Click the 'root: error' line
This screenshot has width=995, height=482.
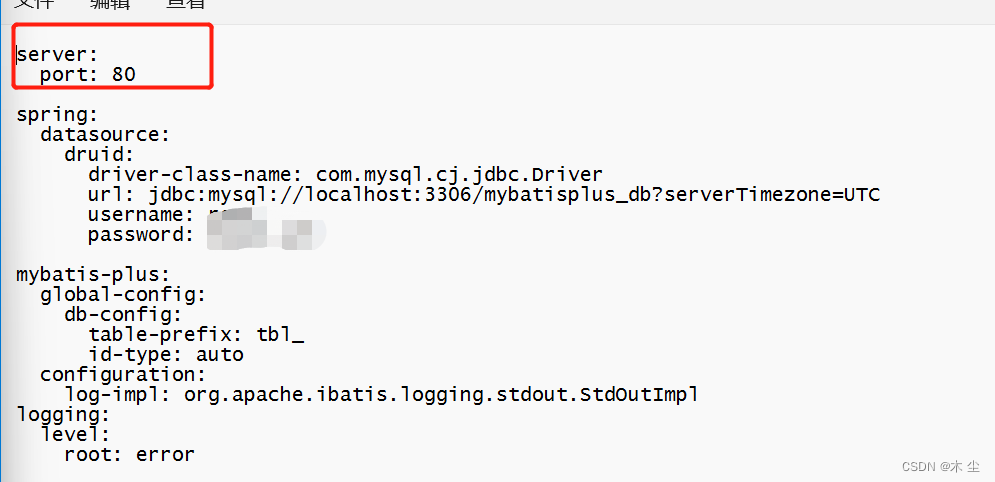129,454
